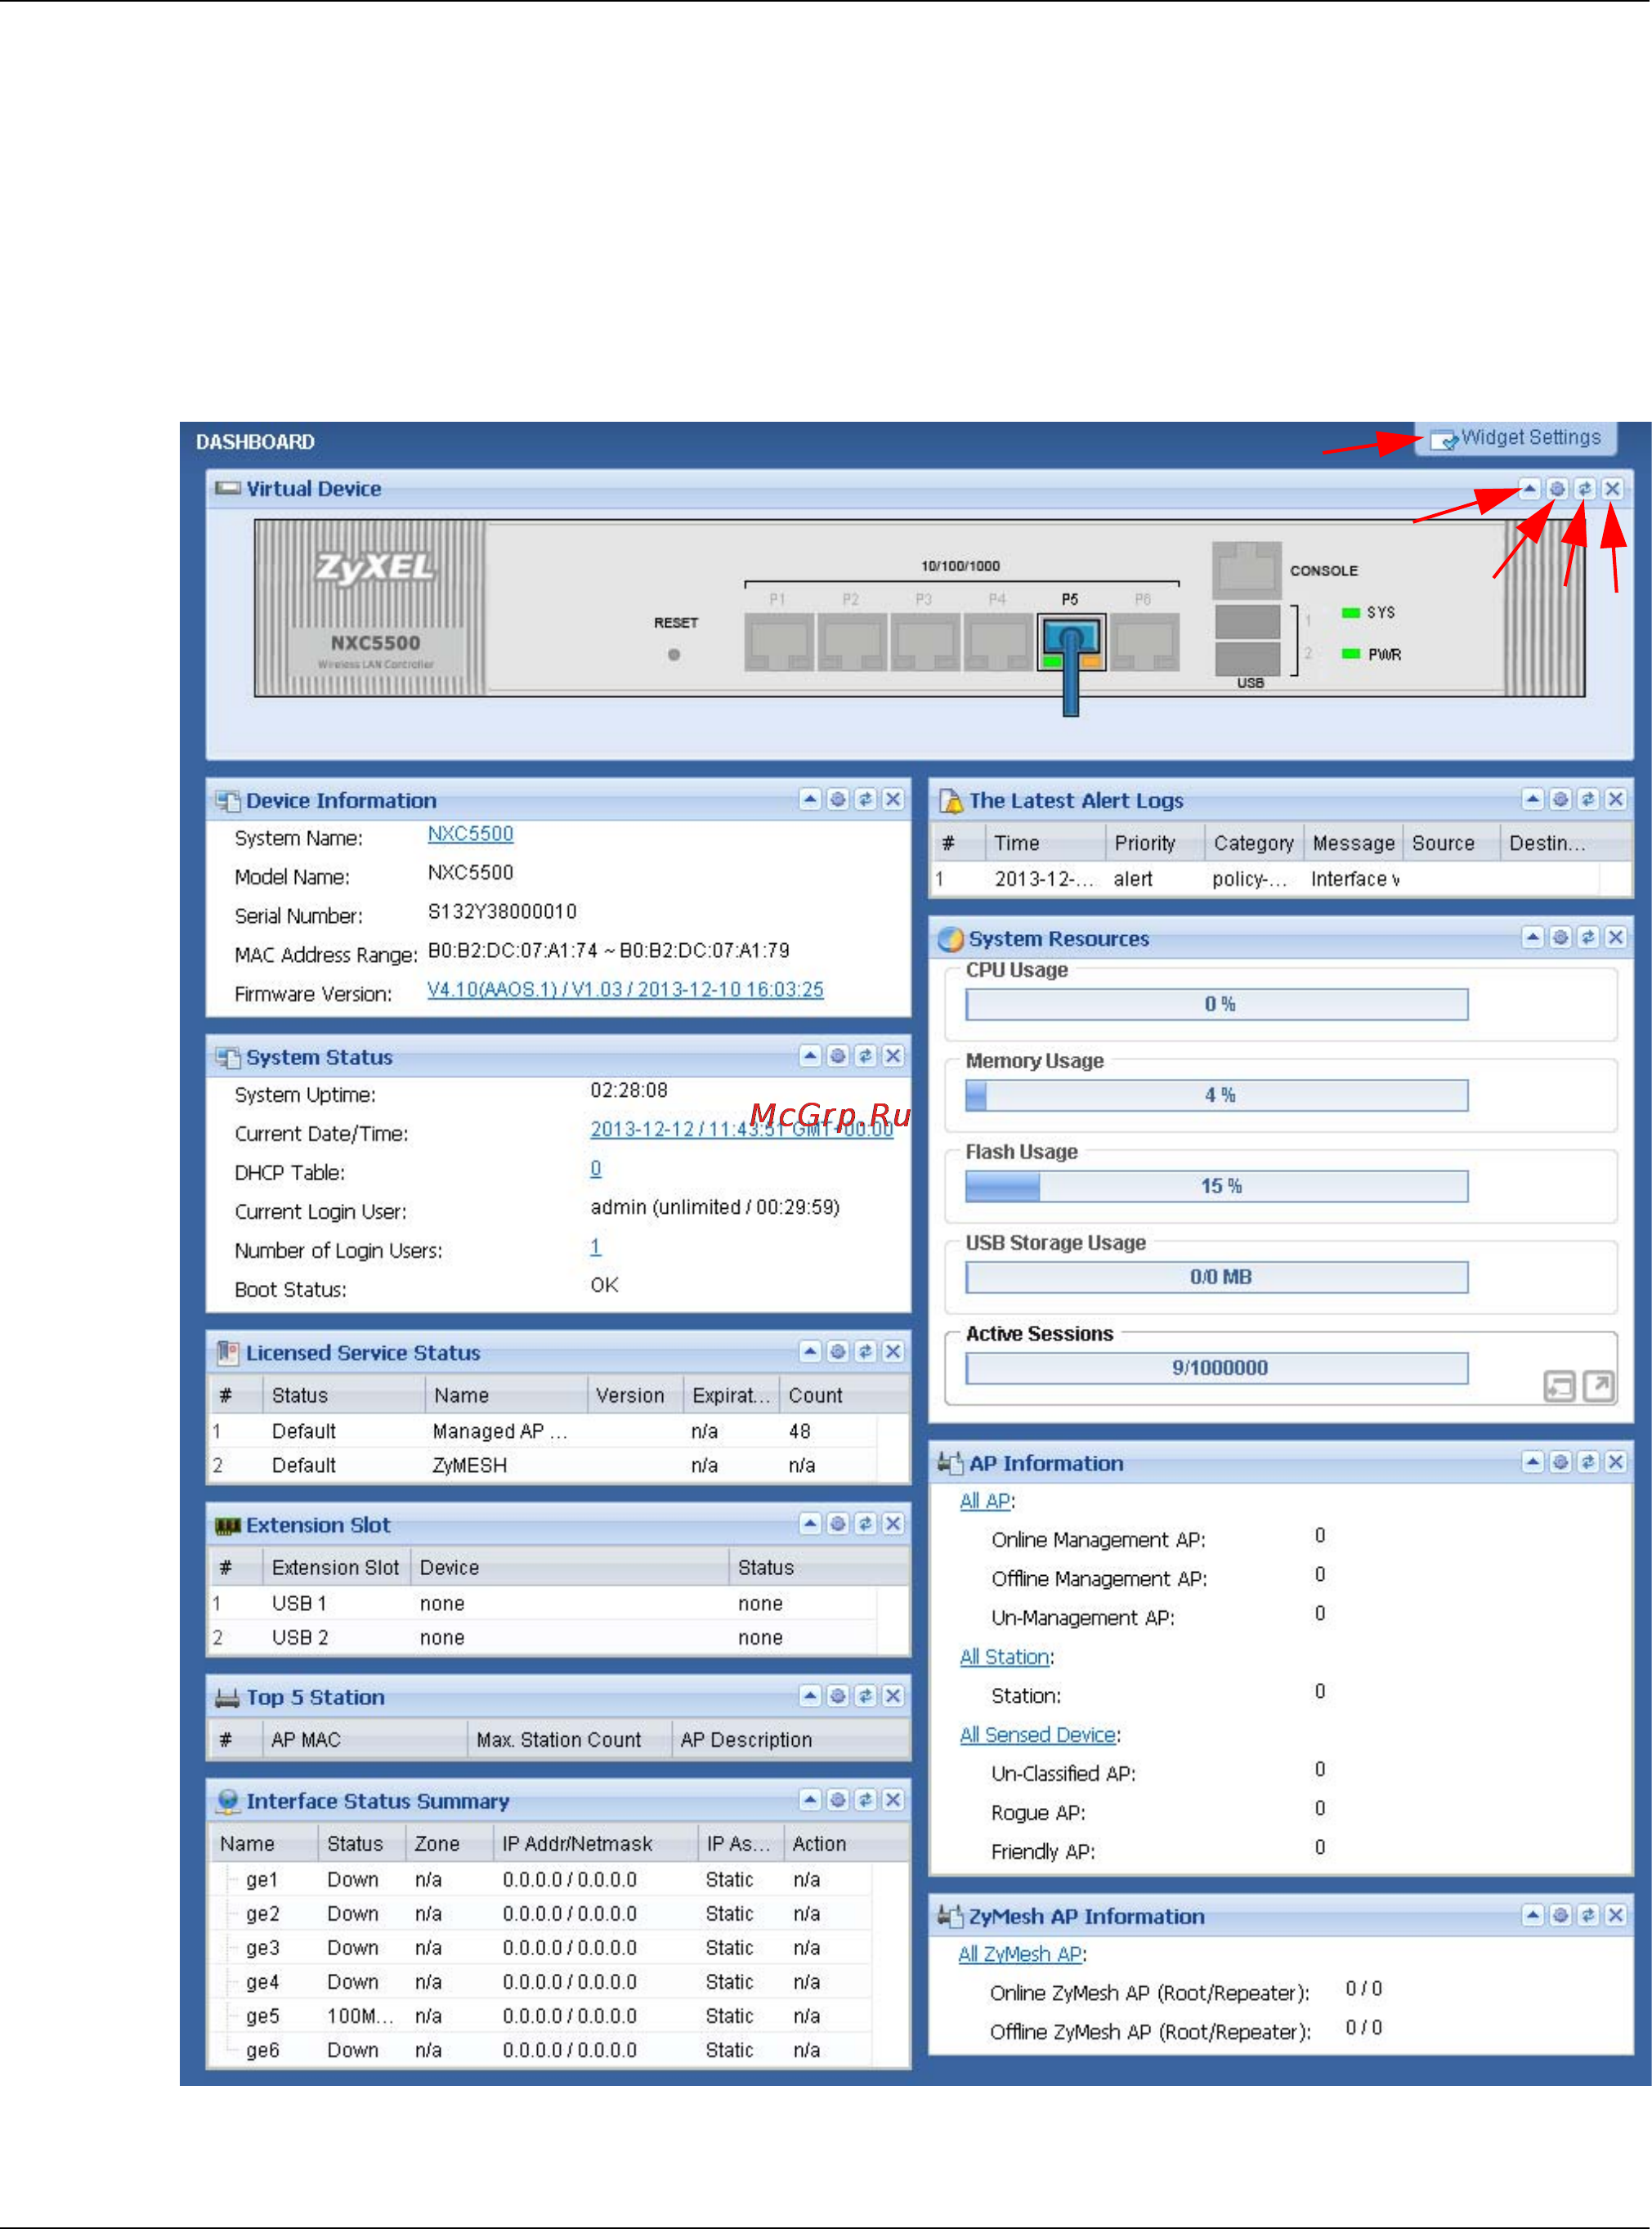Collapse the System Resources widget
The height and width of the screenshot is (2229, 1652).
click(x=1533, y=937)
